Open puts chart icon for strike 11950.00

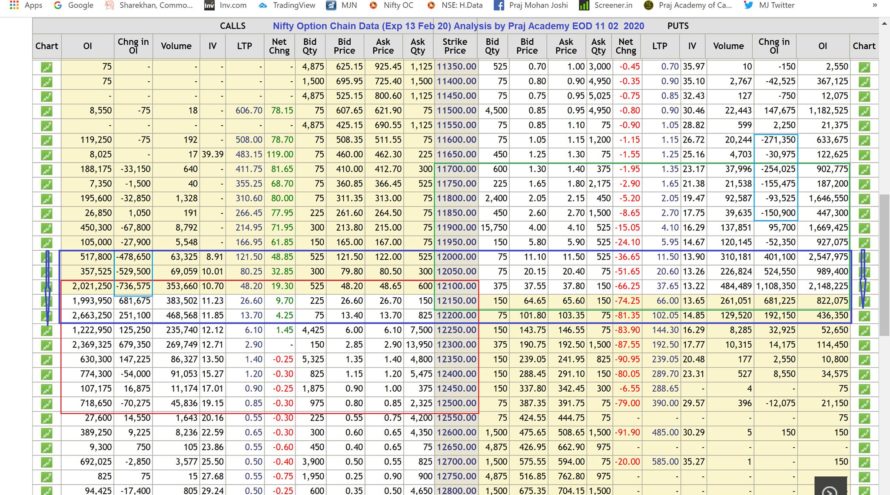pyautogui.click(x=864, y=242)
